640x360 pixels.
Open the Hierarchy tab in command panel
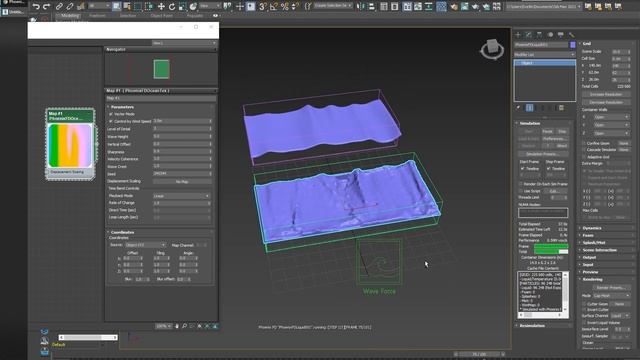[539, 35]
